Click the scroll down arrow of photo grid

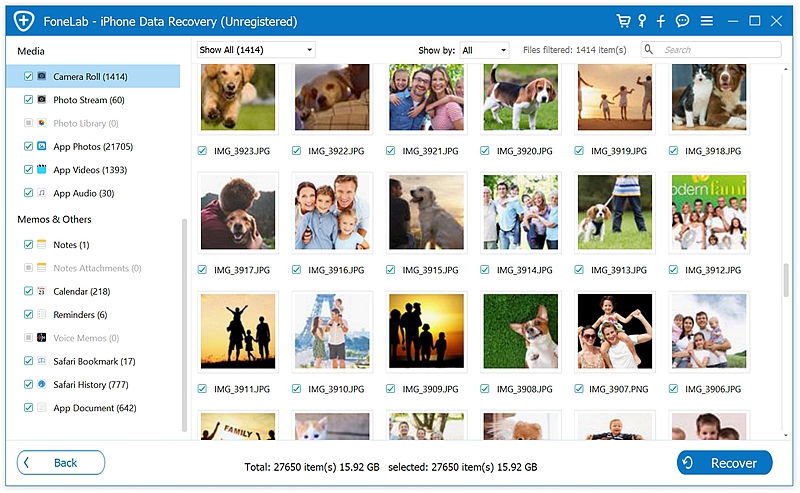coord(786,434)
